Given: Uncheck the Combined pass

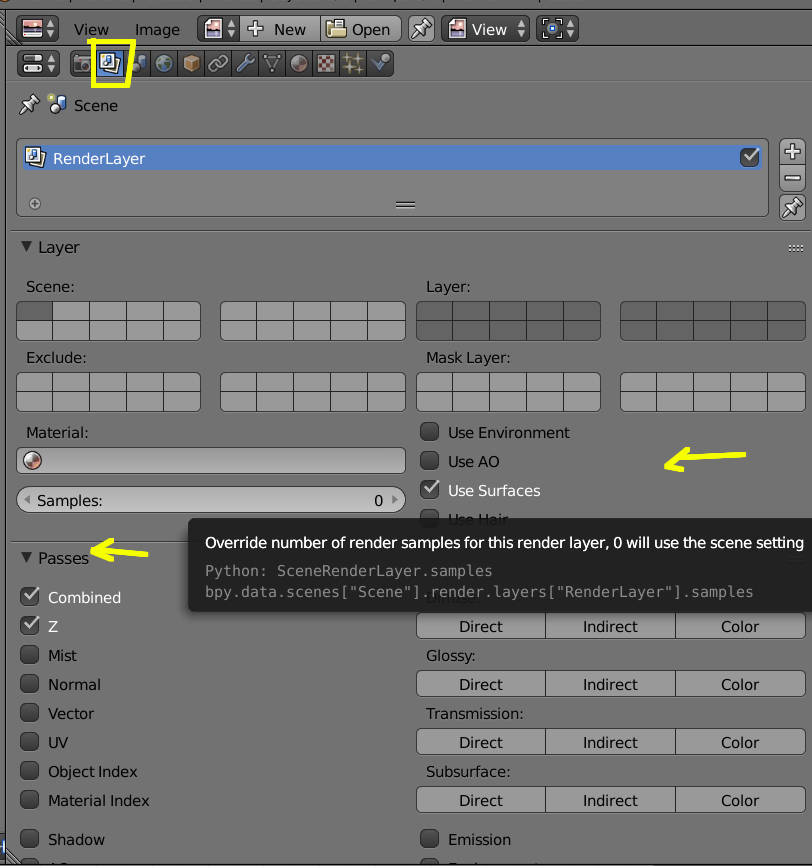Looking at the screenshot, I should tap(30, 596).
